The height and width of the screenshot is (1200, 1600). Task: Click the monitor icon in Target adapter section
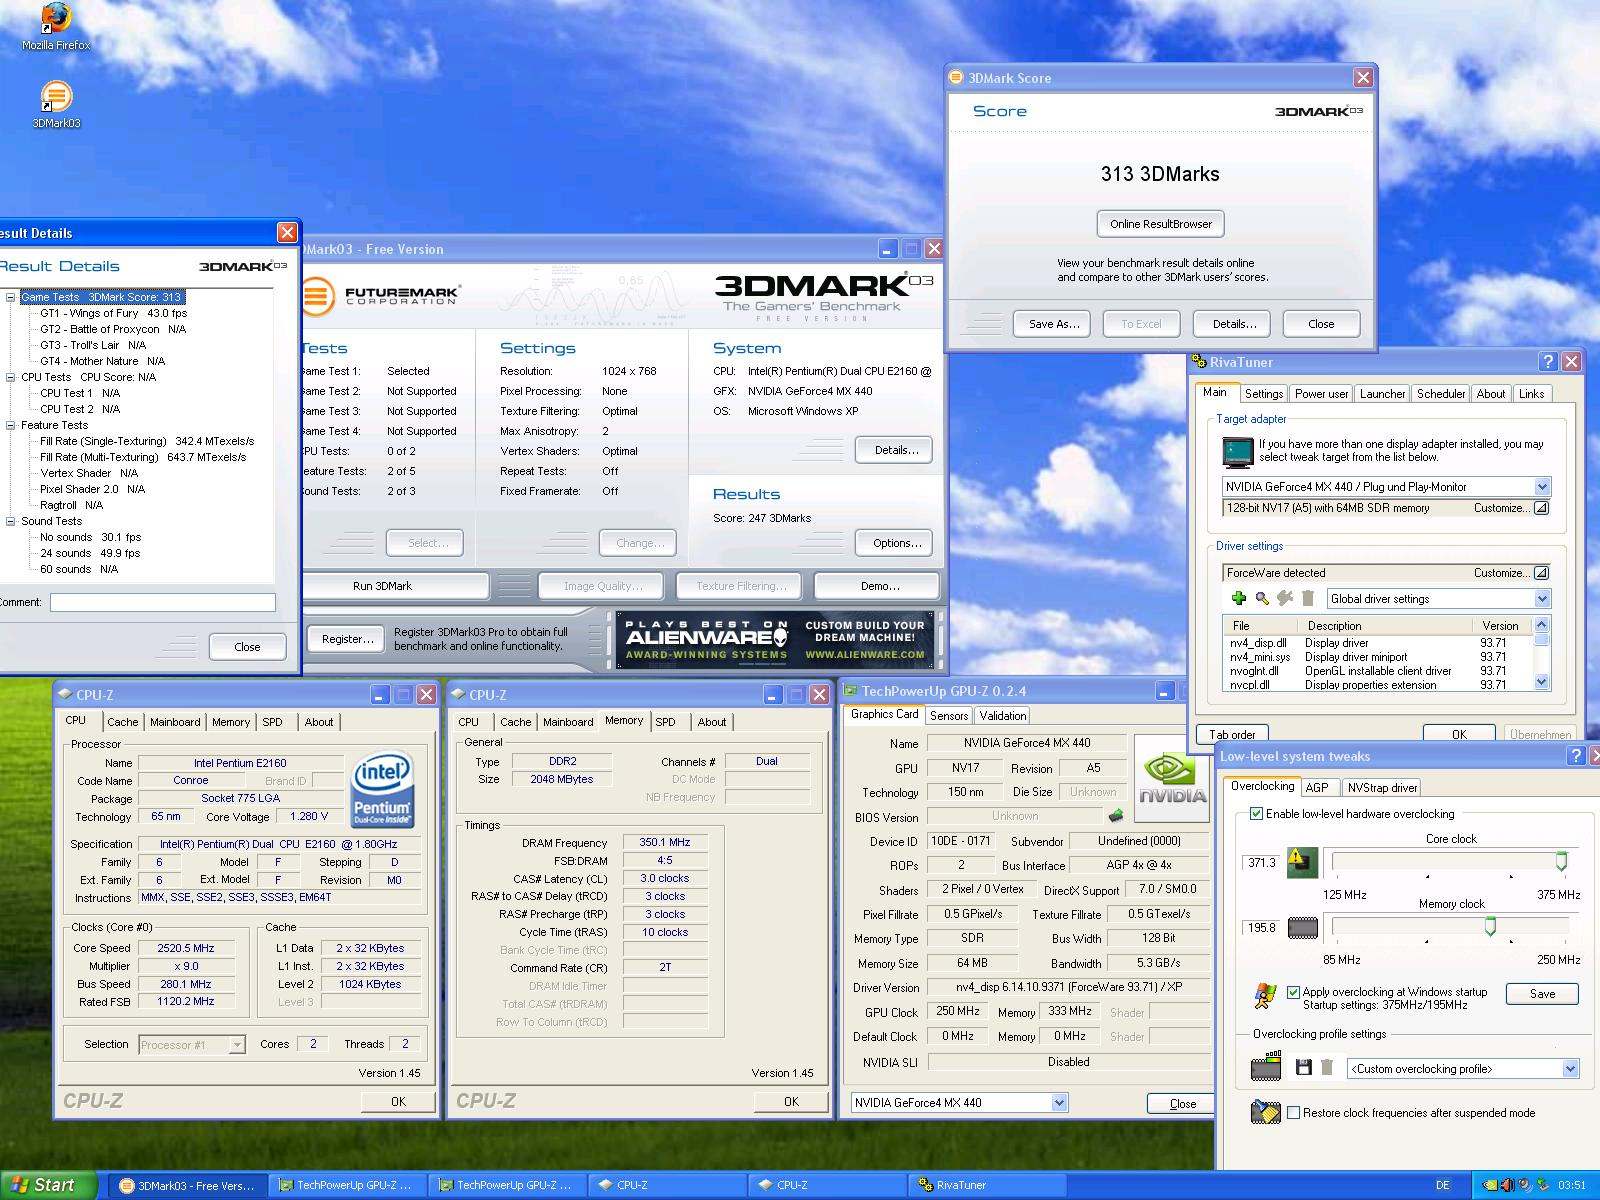pyautogui.click(x=1238, y=451)
